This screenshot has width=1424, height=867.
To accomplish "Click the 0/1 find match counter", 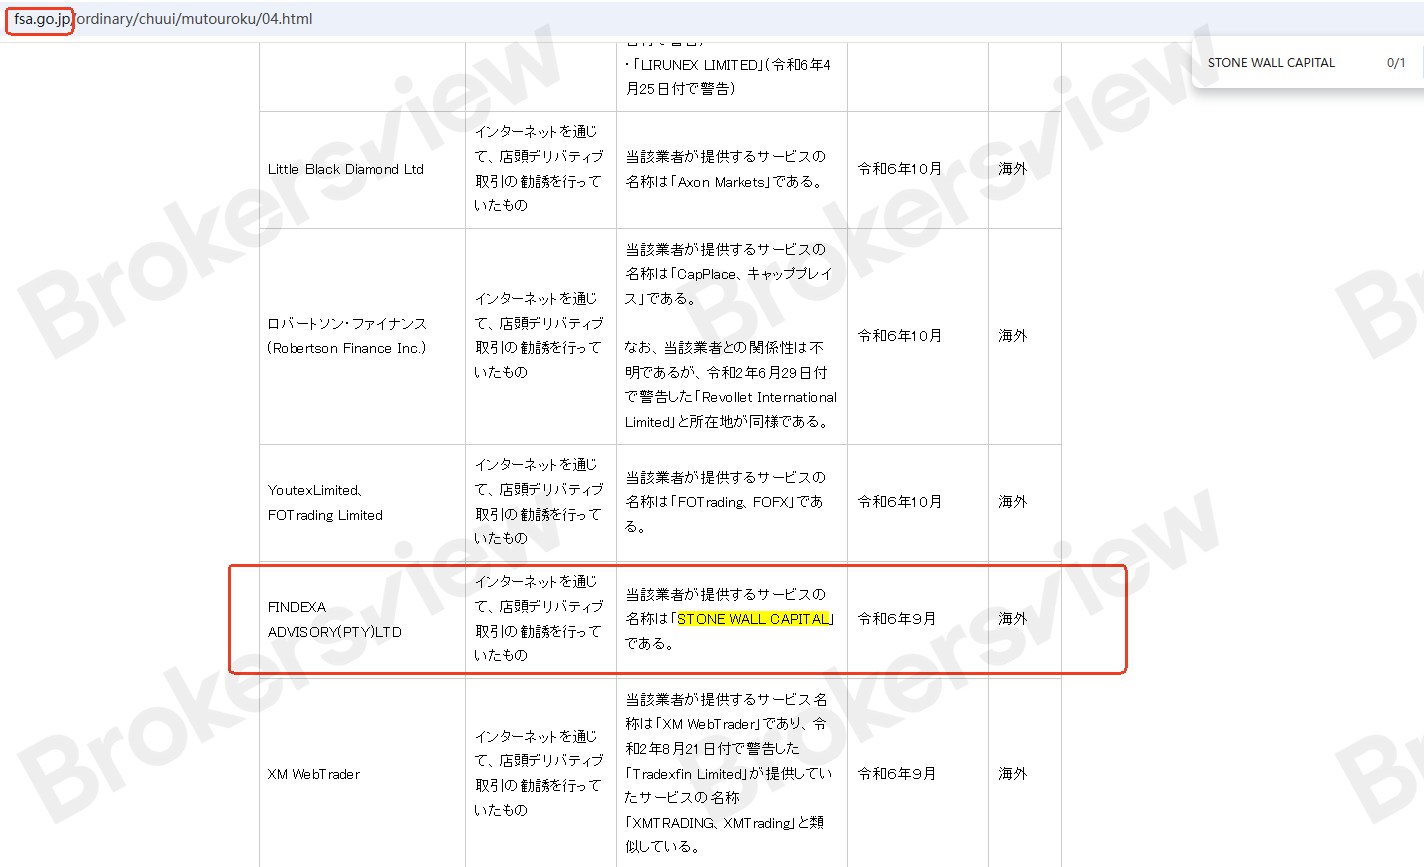I will [x=1396, y=62].
